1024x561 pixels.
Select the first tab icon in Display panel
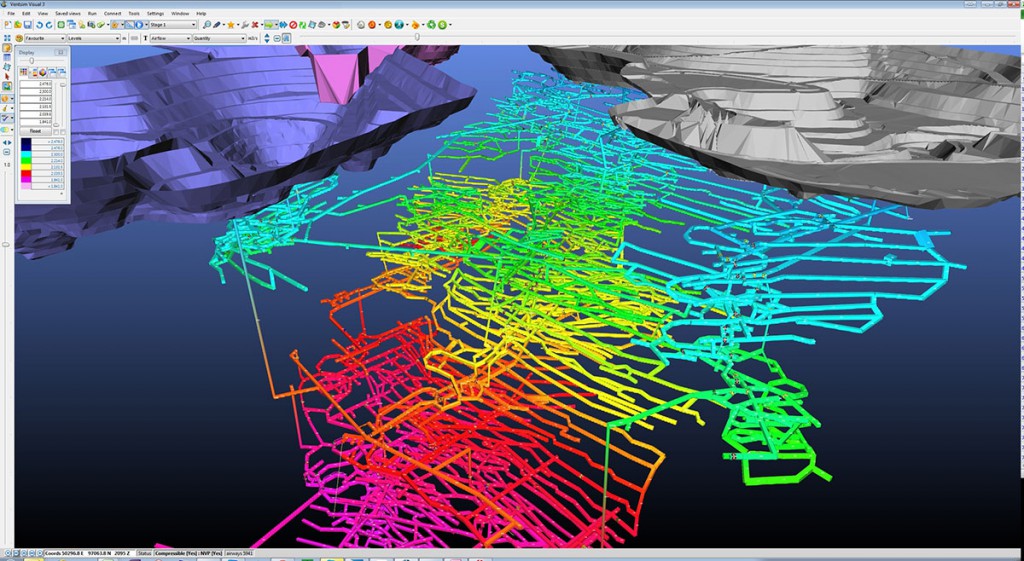24,72
